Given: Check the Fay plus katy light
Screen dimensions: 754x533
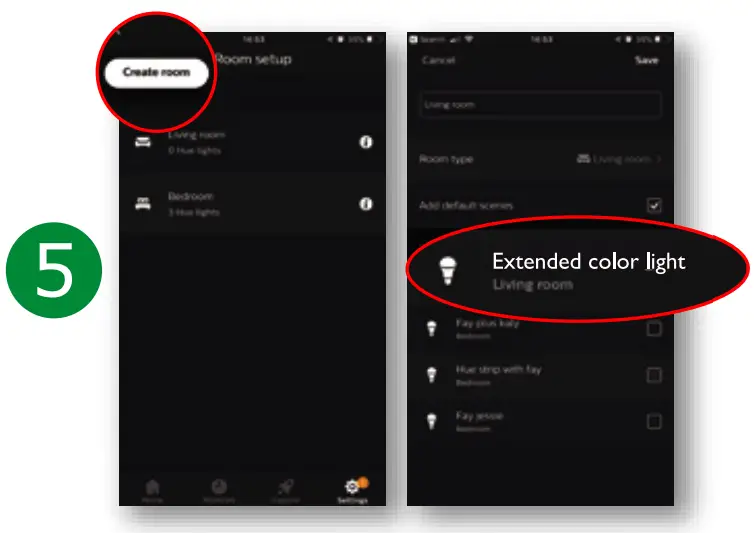Looking at the screenshot, I should click(x=654, y=329).
